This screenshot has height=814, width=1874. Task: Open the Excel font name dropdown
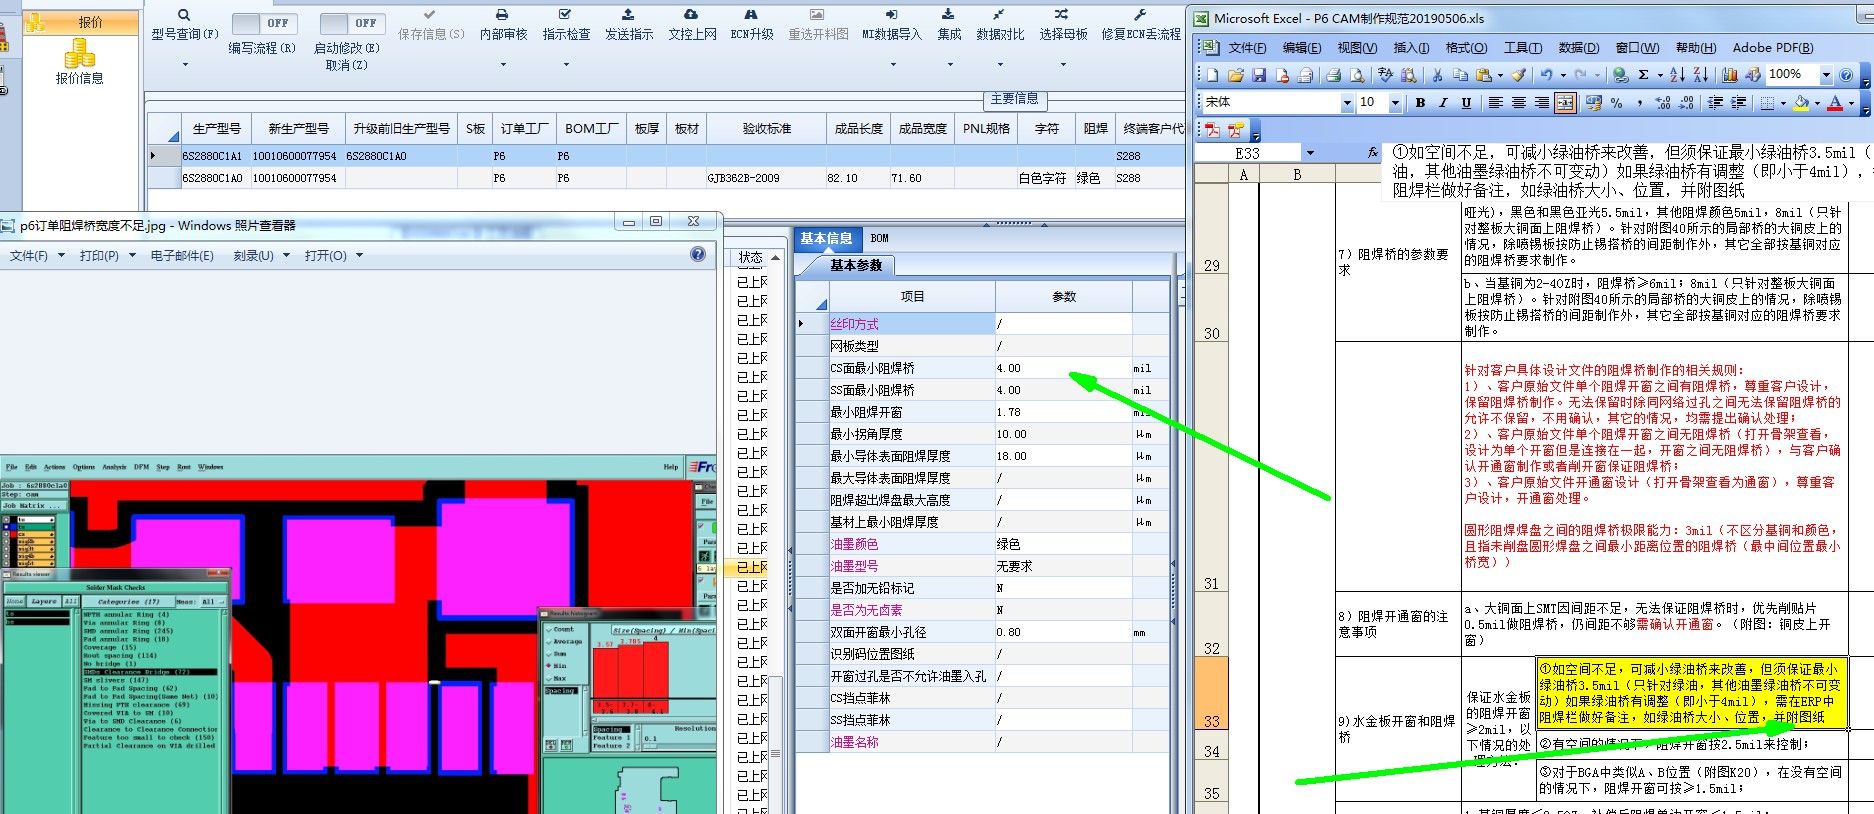click(1347, 102)
